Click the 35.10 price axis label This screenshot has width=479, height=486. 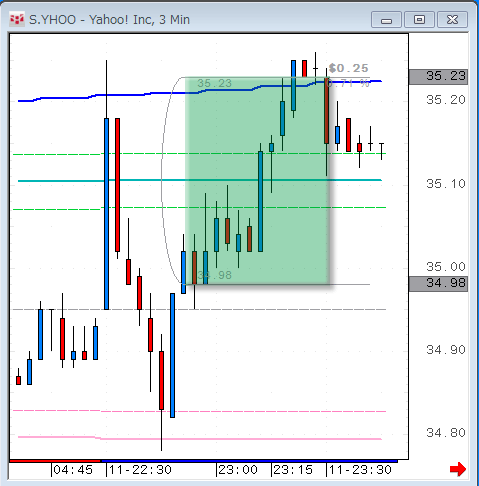coord(446,184)
